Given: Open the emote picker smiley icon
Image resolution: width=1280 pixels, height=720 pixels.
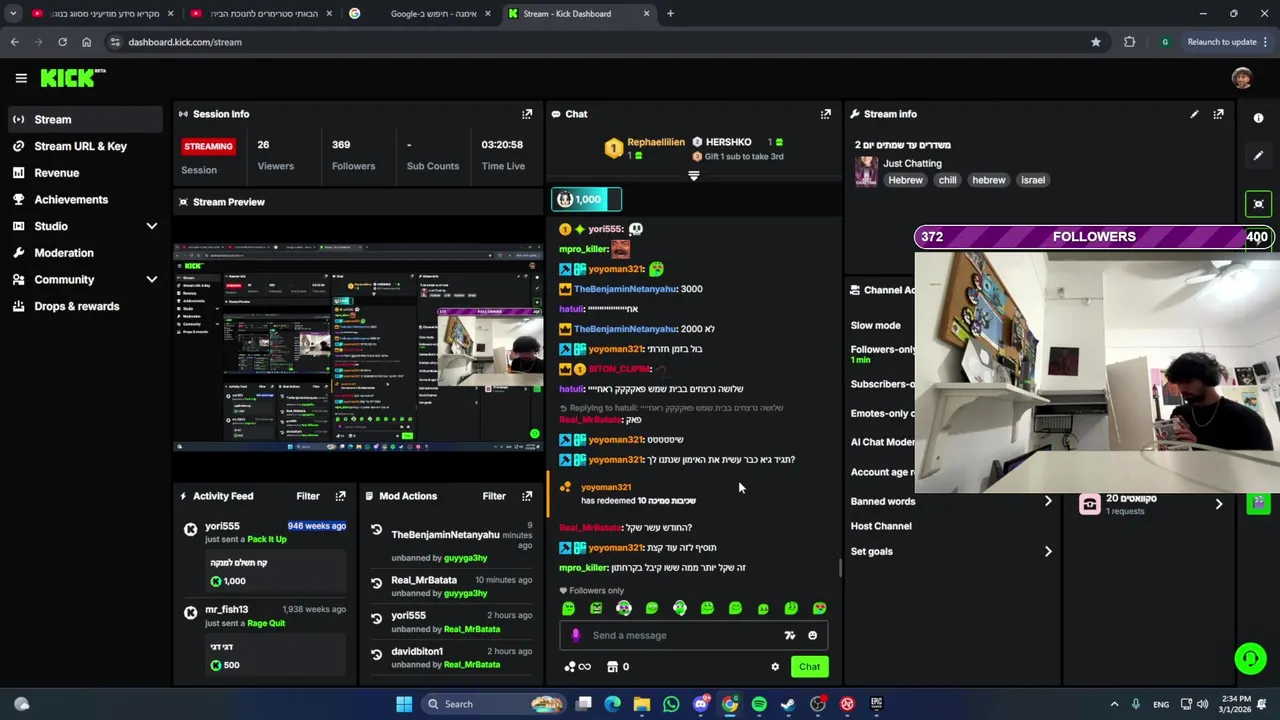Looking at the screenshot, I should [812, 635].
